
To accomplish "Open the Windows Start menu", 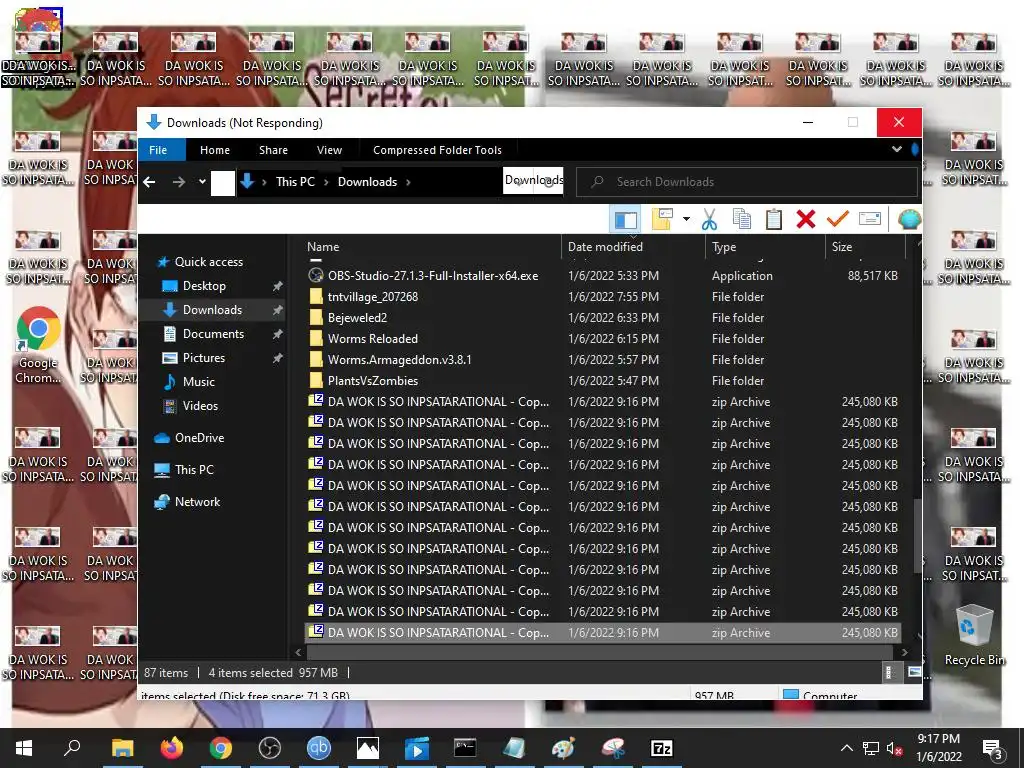I will click(24, 748).
